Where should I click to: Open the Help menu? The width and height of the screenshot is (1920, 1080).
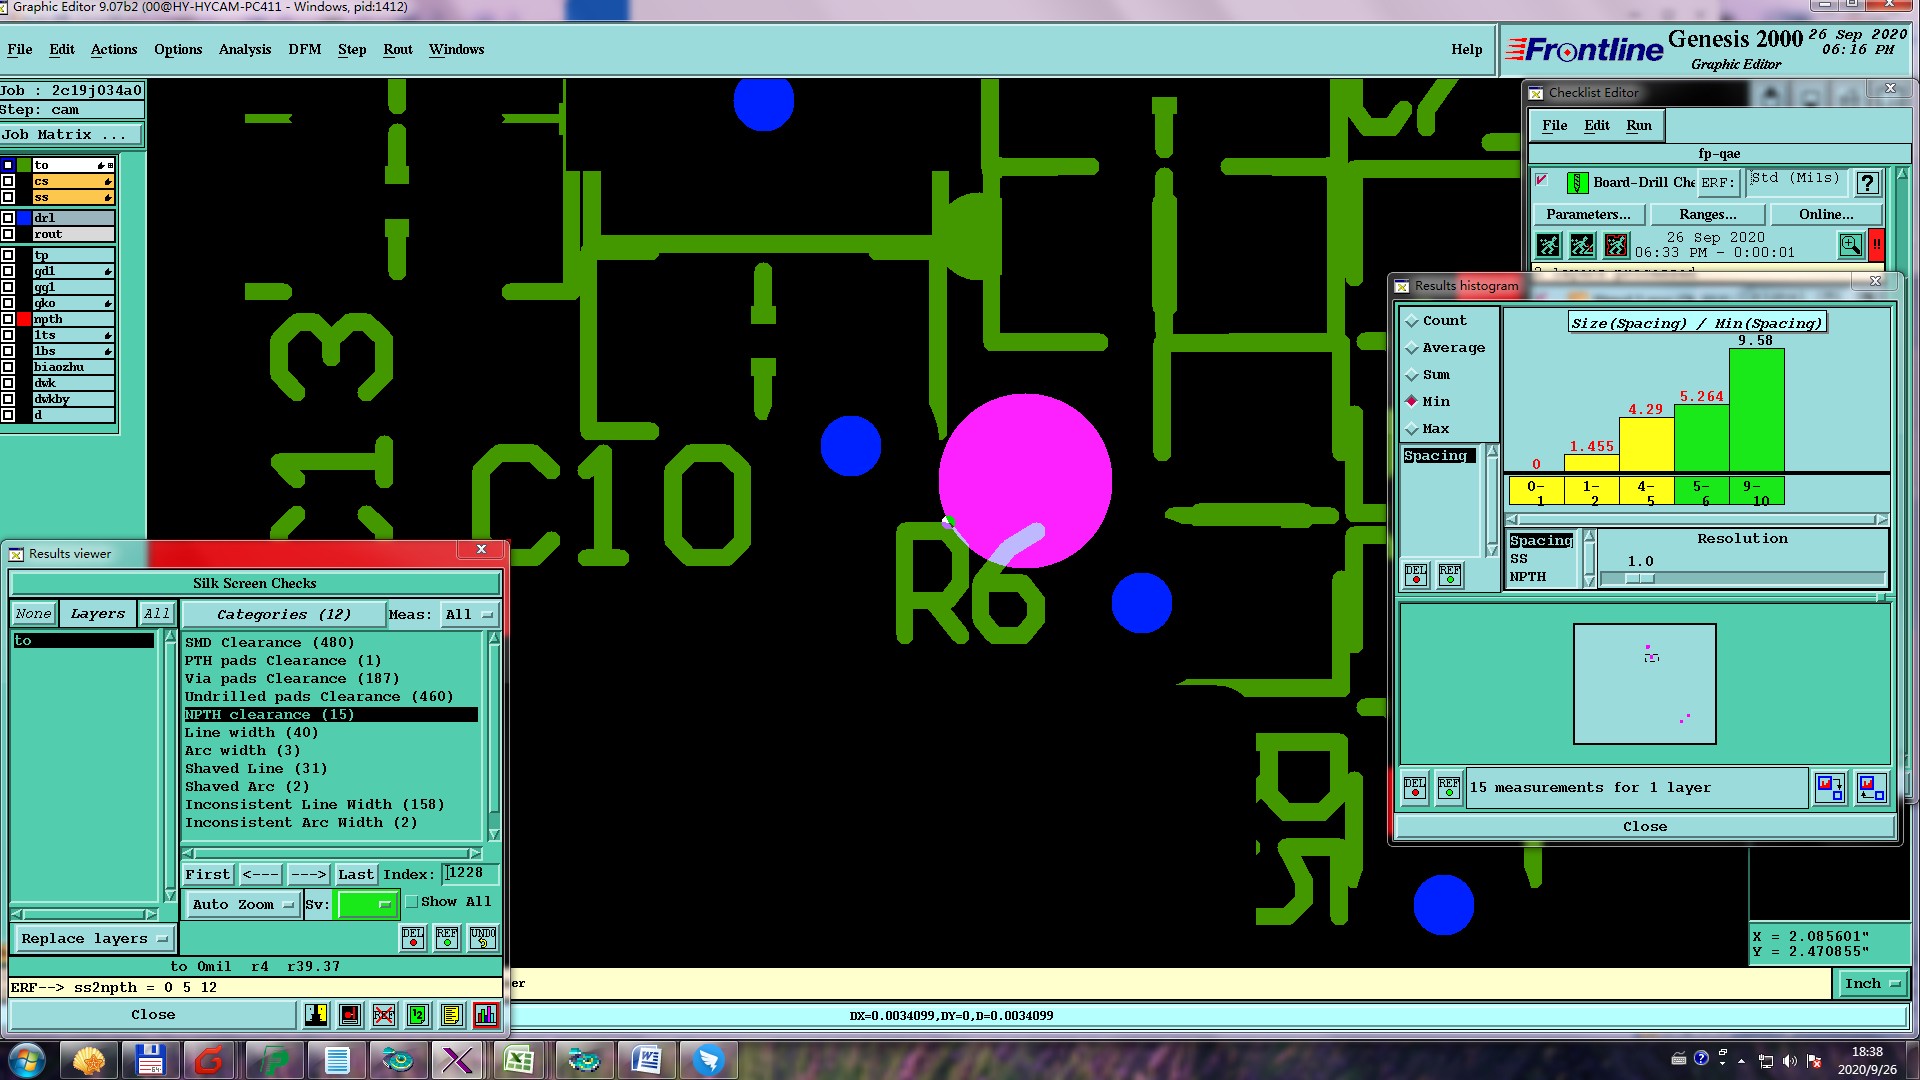tap(1467, 49)
